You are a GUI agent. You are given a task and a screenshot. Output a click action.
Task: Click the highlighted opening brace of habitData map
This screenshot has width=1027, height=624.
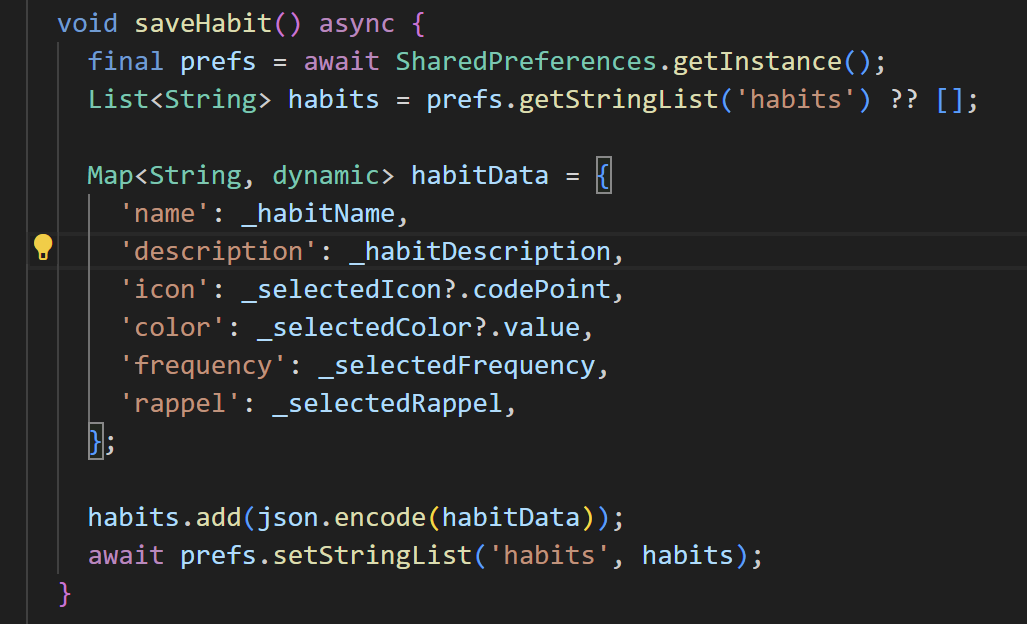click(604, 175)
